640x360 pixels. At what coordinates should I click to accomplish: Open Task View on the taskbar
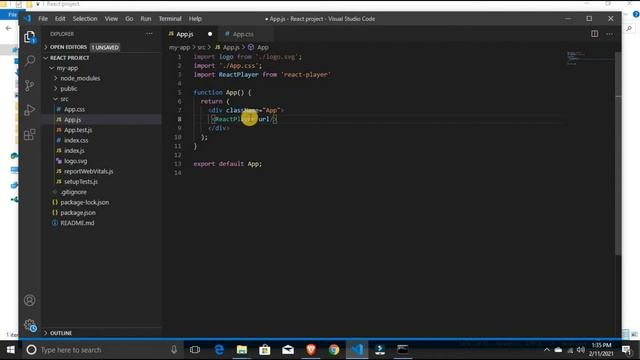pos(195,350)
